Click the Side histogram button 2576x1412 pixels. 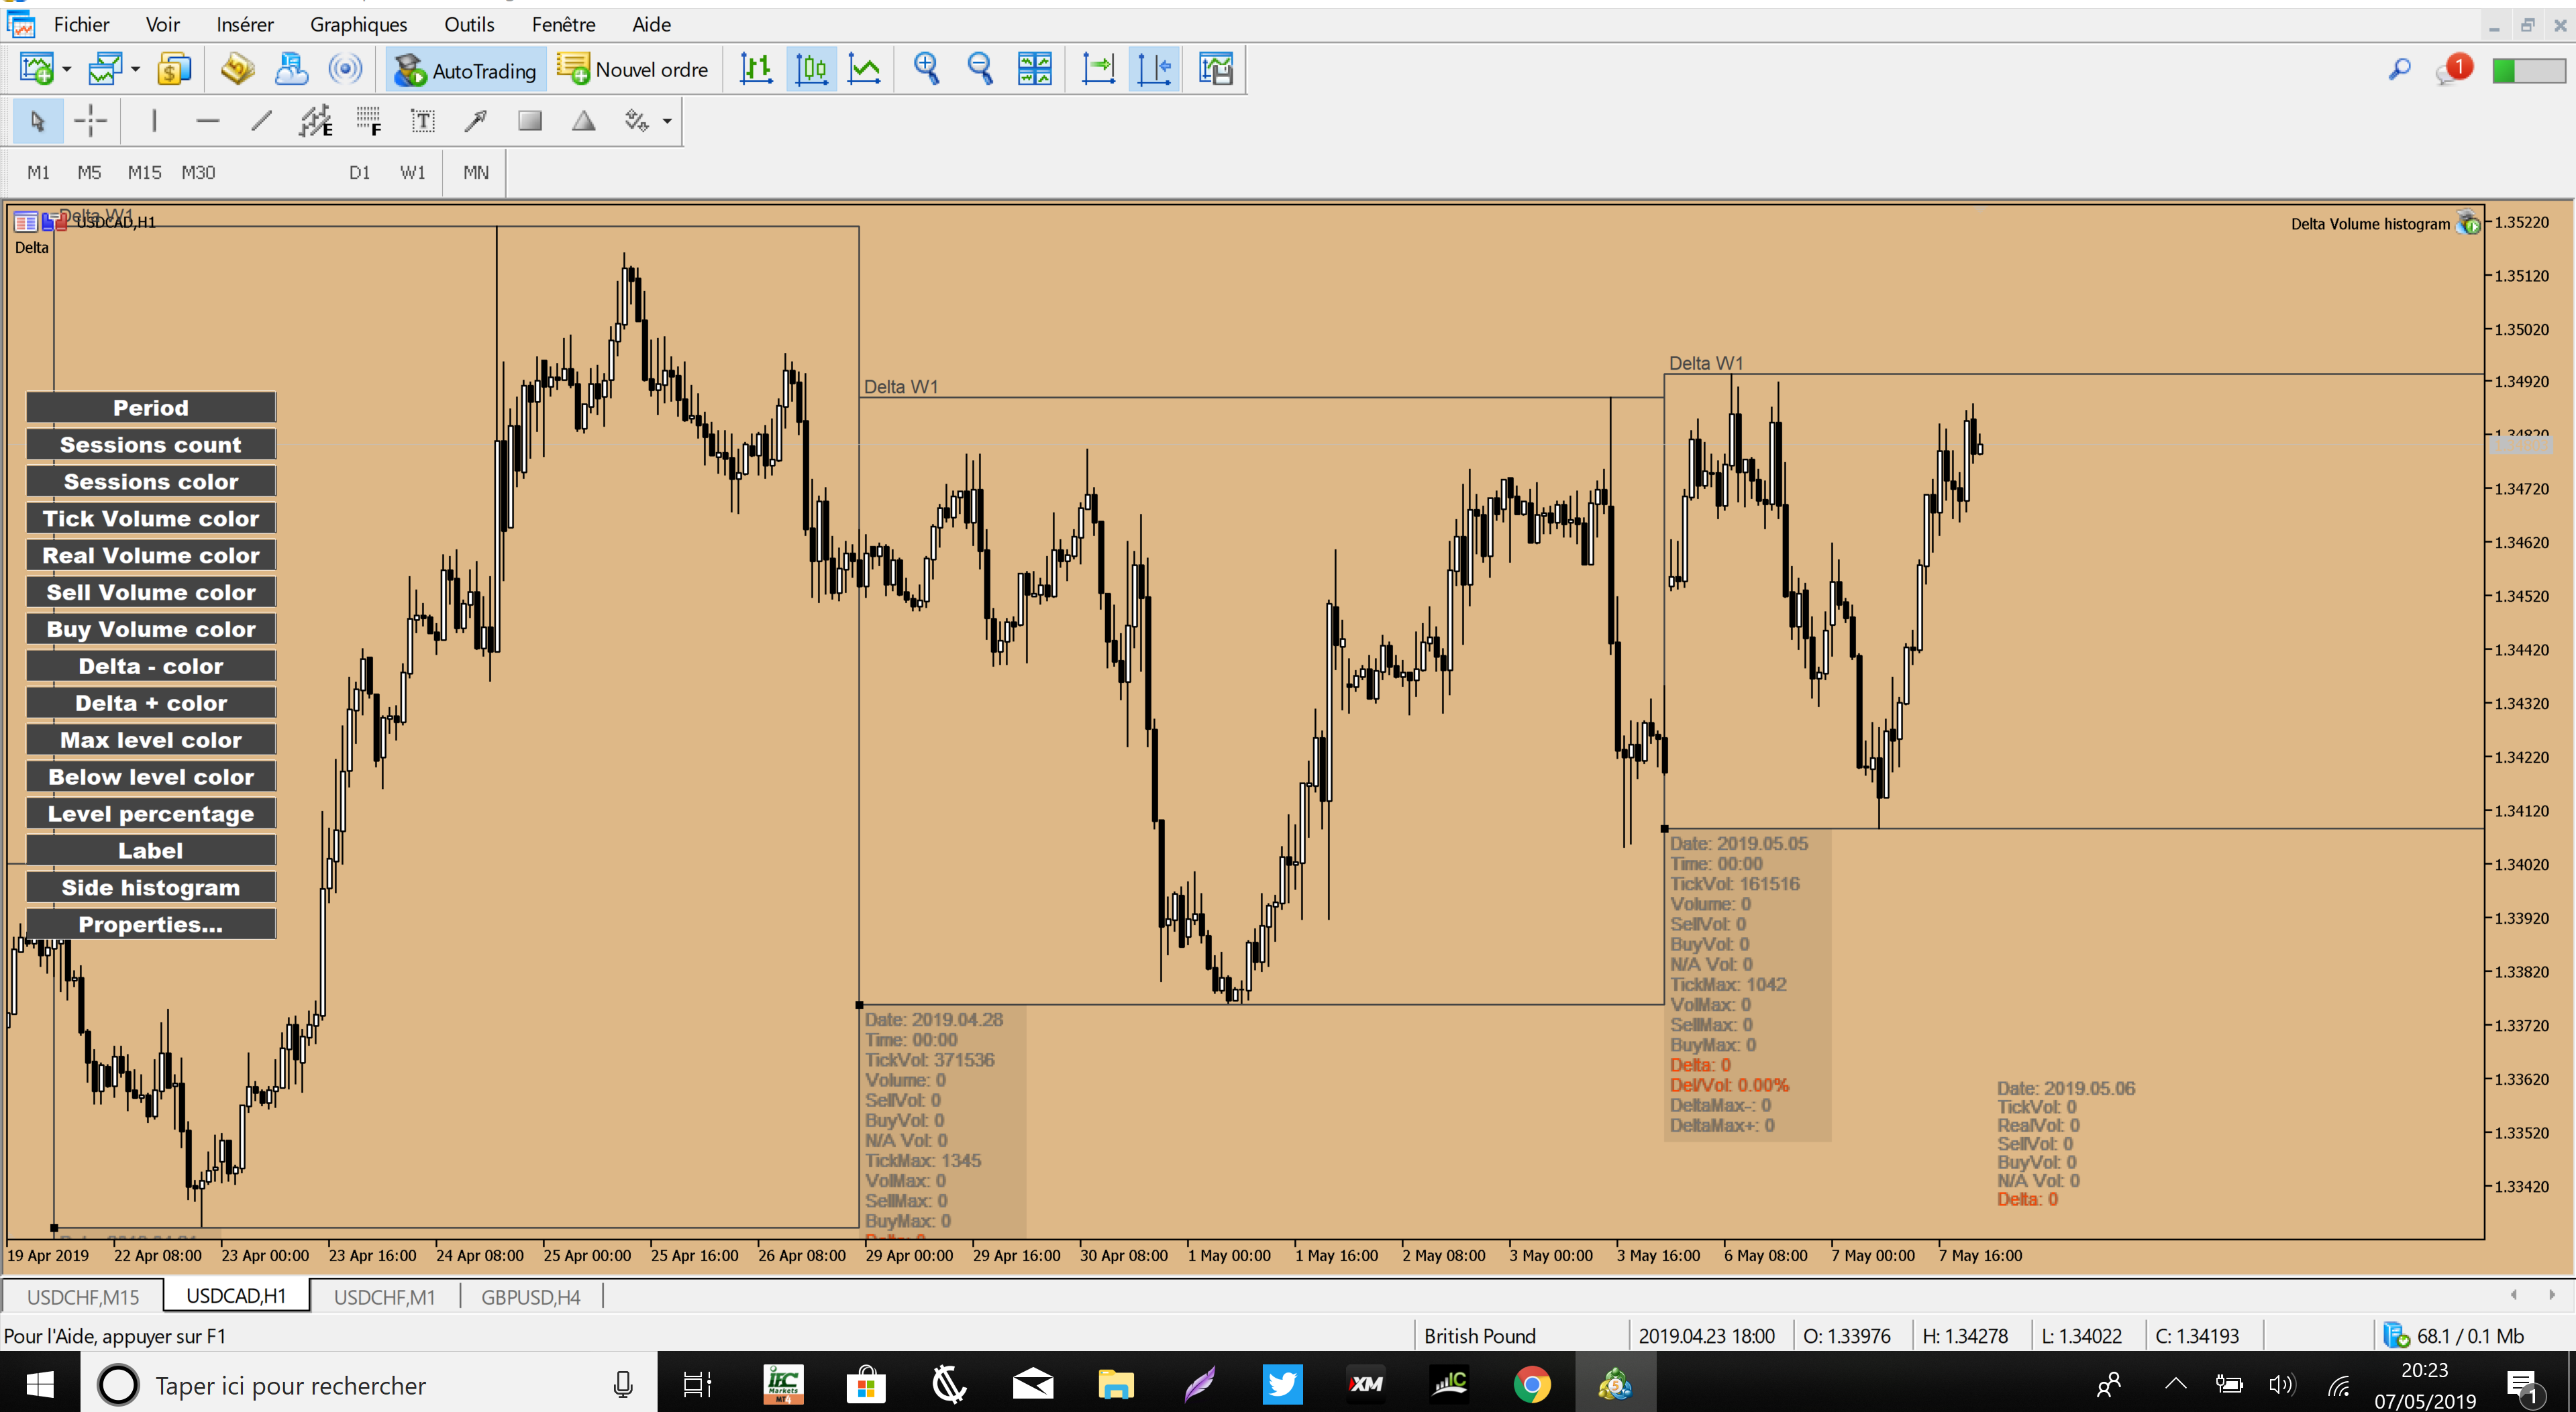(x=151, y=887)
